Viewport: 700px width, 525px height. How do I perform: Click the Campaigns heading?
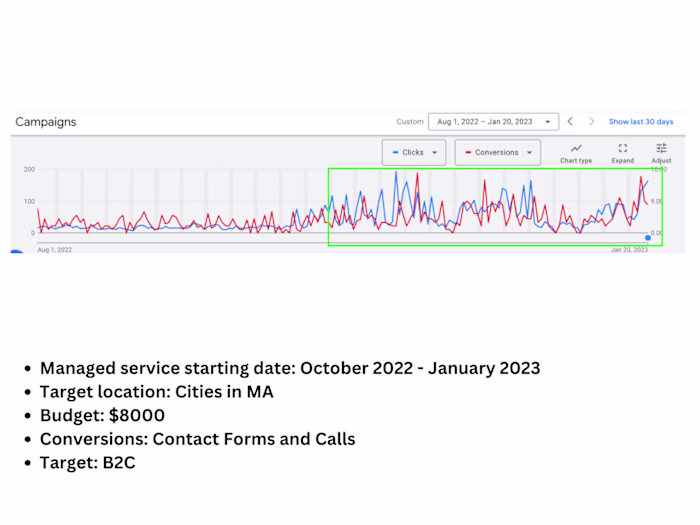[x=46, y=122]
